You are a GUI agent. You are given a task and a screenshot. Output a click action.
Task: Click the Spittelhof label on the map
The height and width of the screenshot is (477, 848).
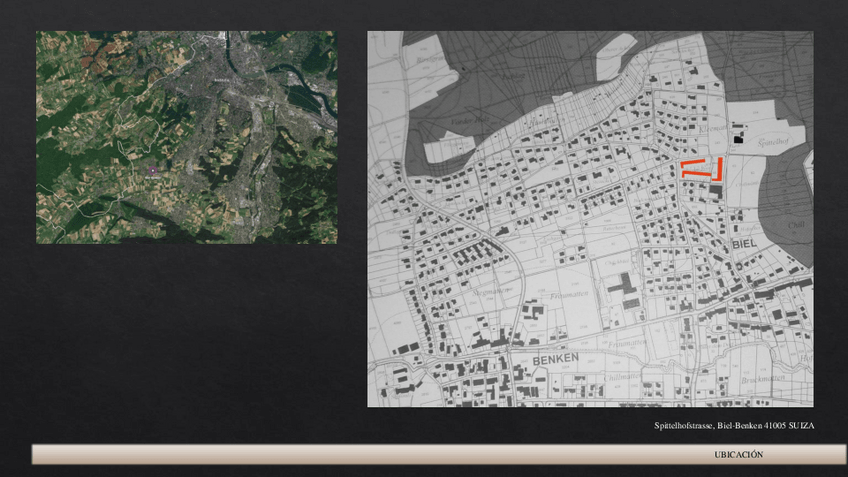(x=773, y=145)
